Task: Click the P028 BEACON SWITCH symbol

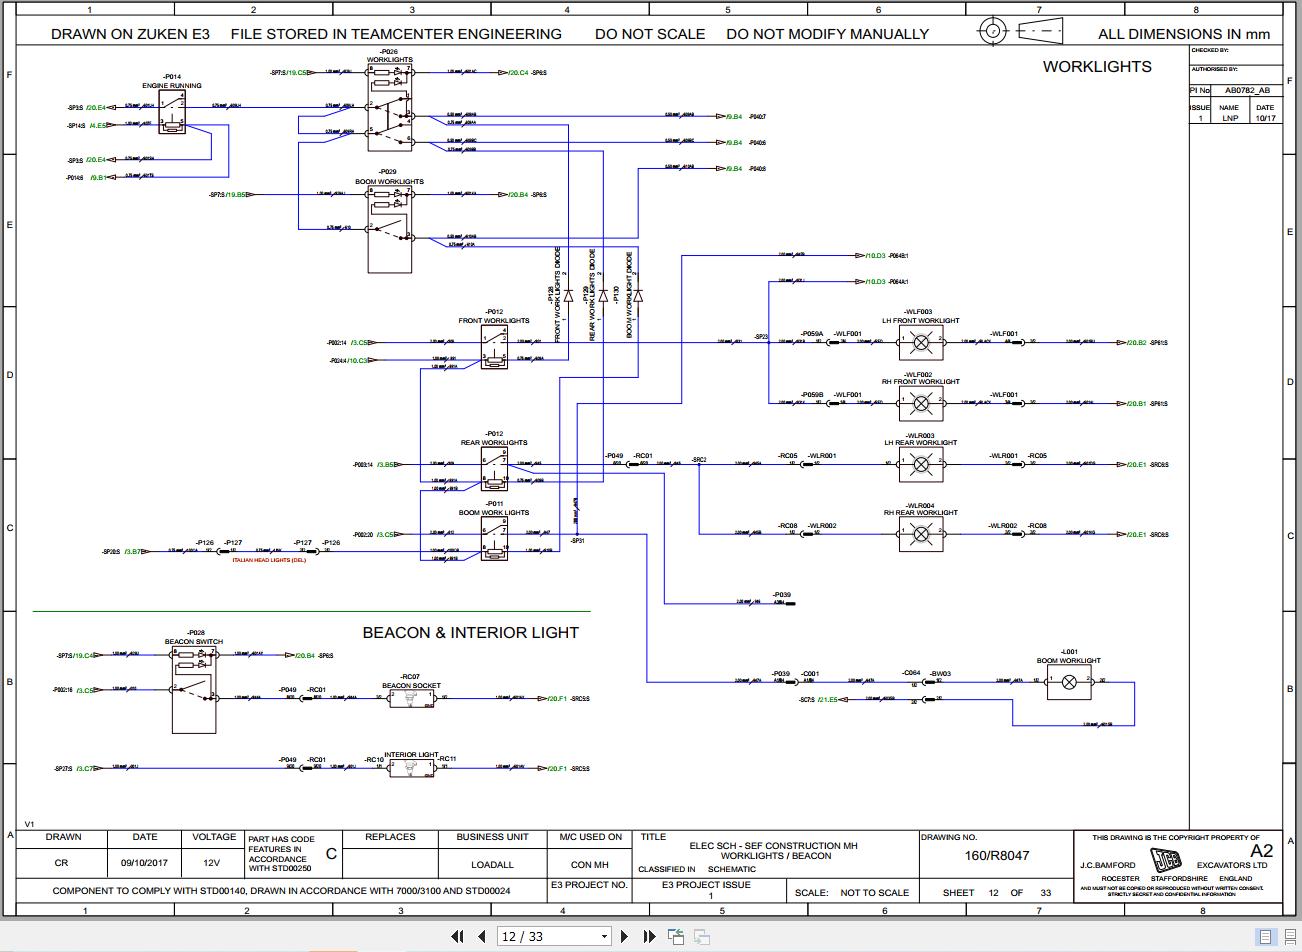Action: (x=194, y=690)
